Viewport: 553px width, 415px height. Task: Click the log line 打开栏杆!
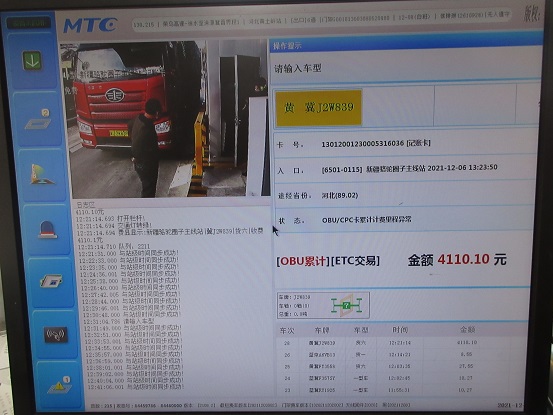point(111,219)
